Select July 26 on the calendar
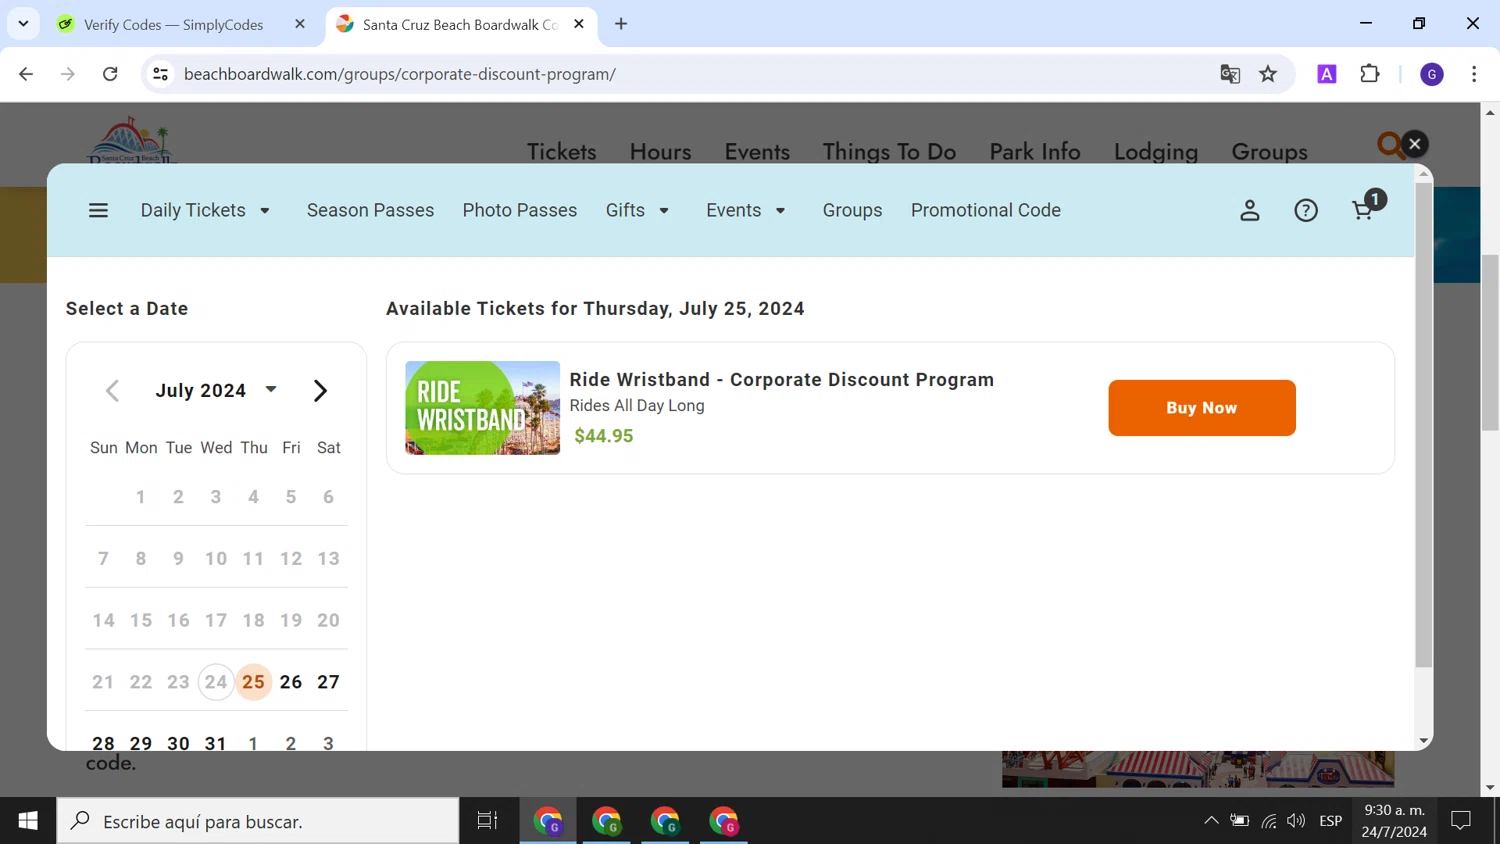Viewport: 1500px width, 844px height. coord(291,682)
